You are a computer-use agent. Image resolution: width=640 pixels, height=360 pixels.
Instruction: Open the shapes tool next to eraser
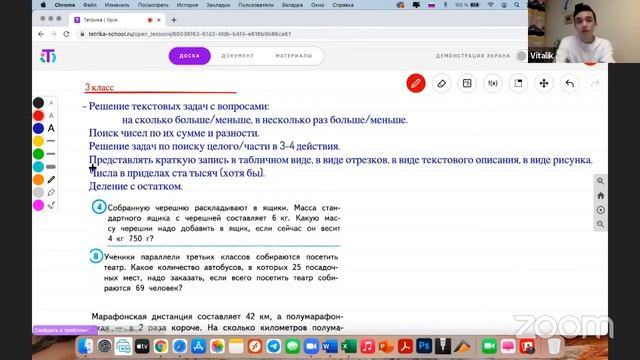point(467,83)
